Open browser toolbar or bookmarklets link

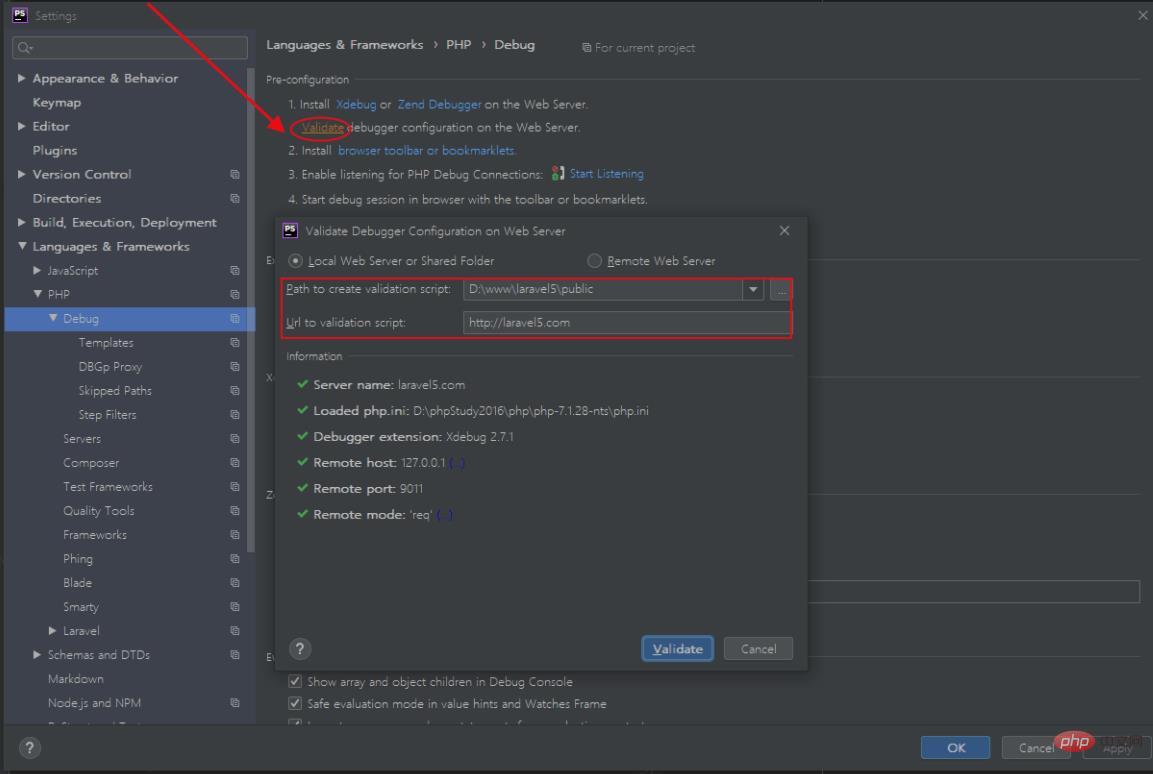(x=426, y=151)
